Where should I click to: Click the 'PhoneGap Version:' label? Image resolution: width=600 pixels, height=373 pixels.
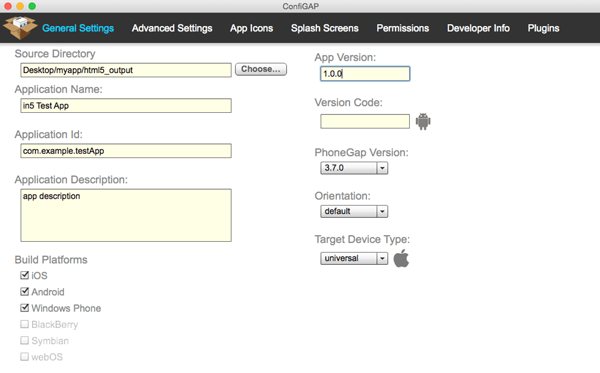click(361, 153)
